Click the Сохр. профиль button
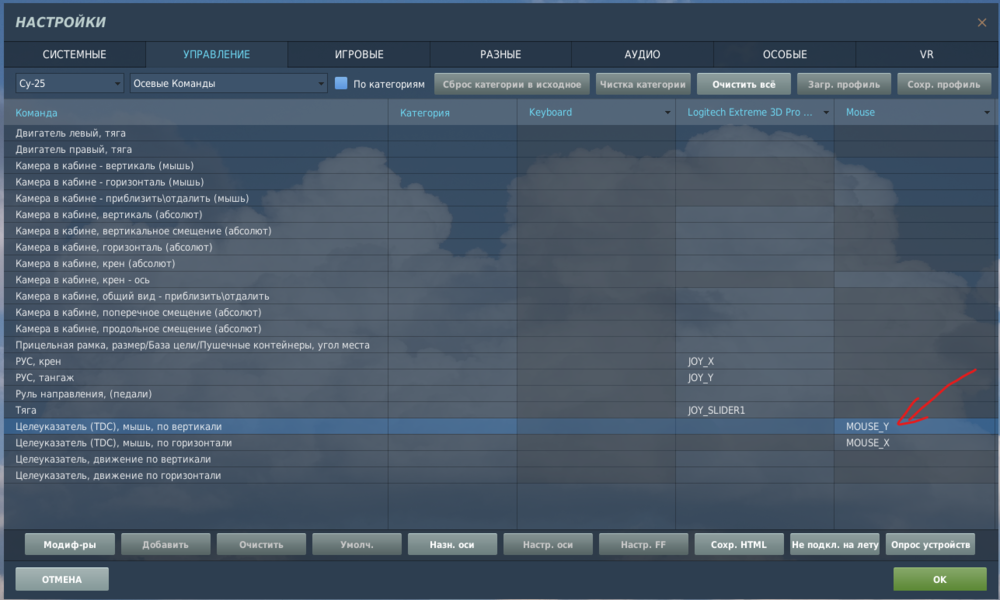This screenshot has height=600, width=1000. pos(944,84)
